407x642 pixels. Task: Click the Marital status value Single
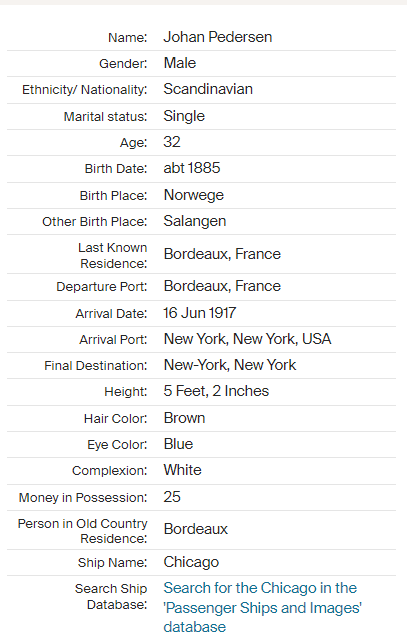click(x=184, y=116)
